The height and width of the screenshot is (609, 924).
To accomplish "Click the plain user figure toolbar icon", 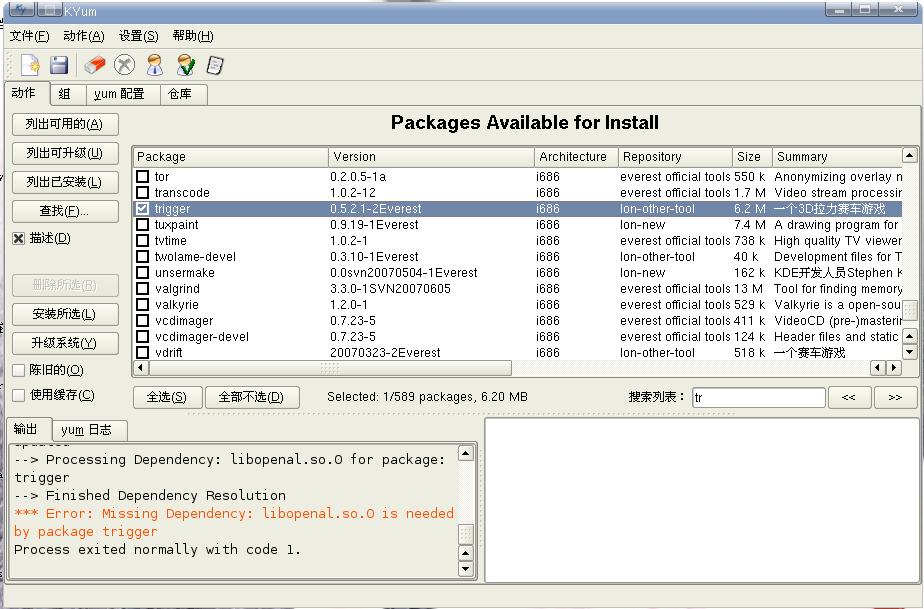I will pyautogui.click(x=155, y=65).
